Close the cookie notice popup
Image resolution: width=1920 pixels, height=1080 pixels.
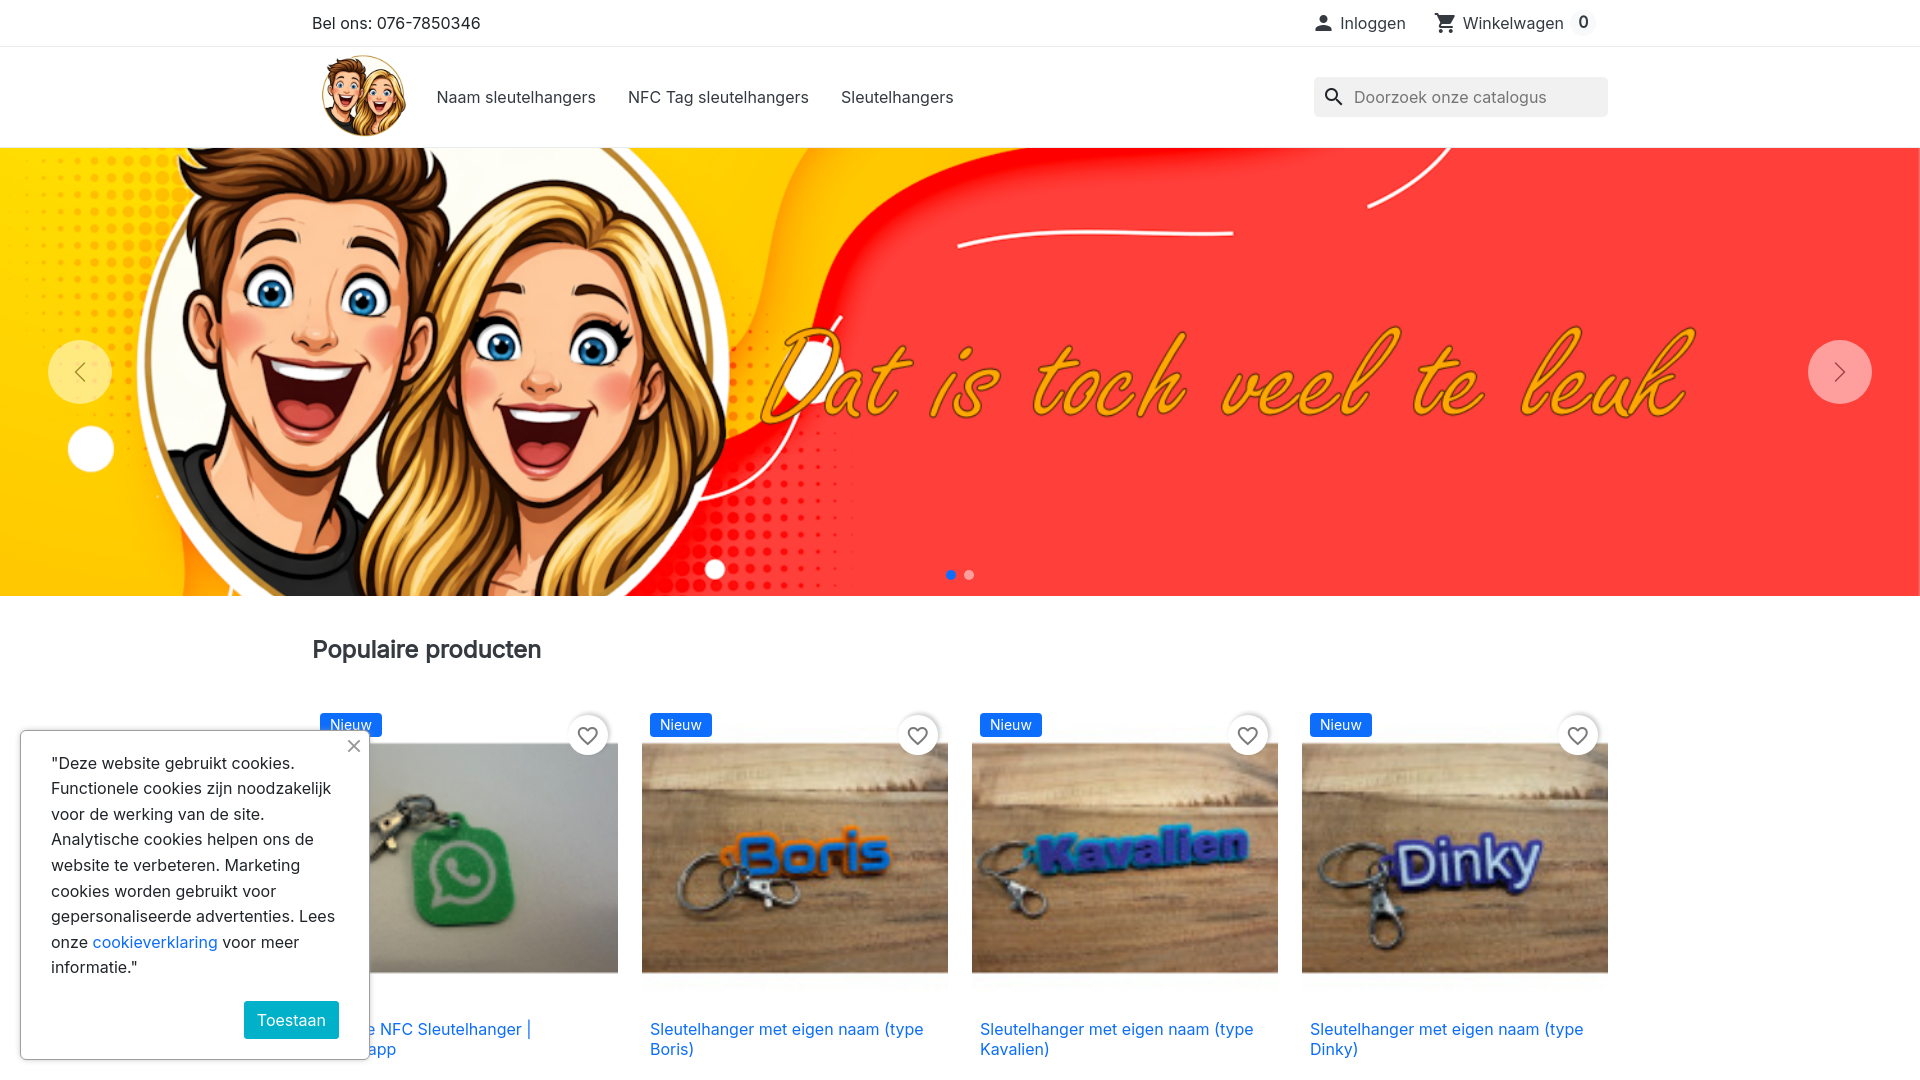pyautogui.click(x=354, y=746)
